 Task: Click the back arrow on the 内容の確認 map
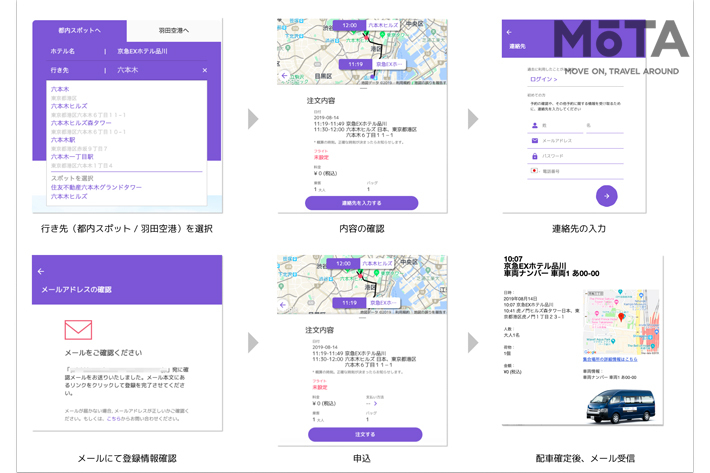coord(284,76)
